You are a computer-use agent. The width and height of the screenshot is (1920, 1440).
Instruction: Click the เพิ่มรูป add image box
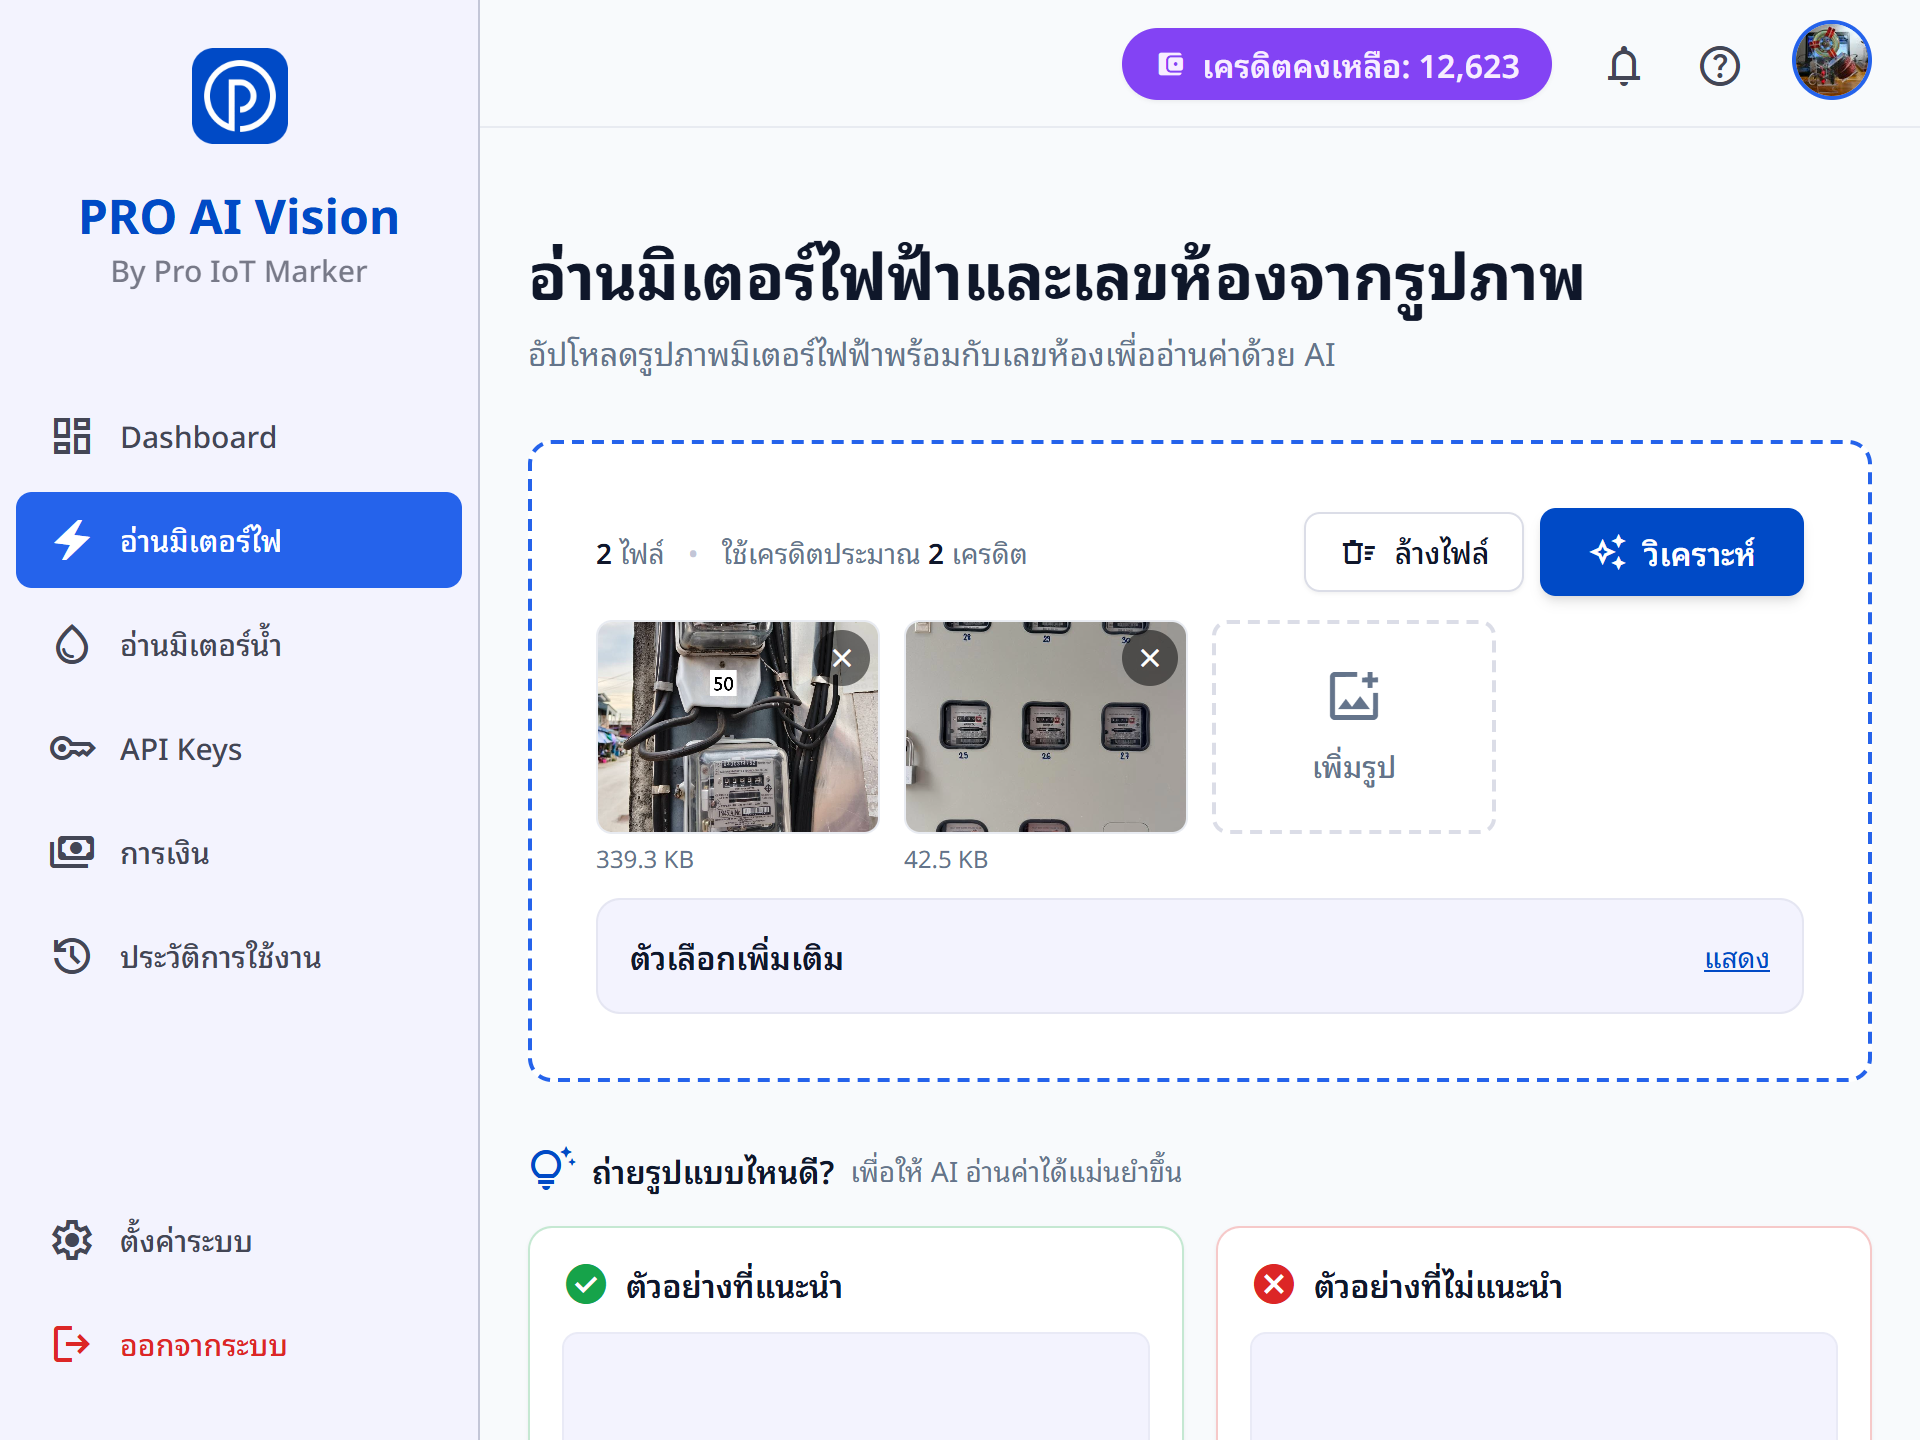click(1354, 727)
